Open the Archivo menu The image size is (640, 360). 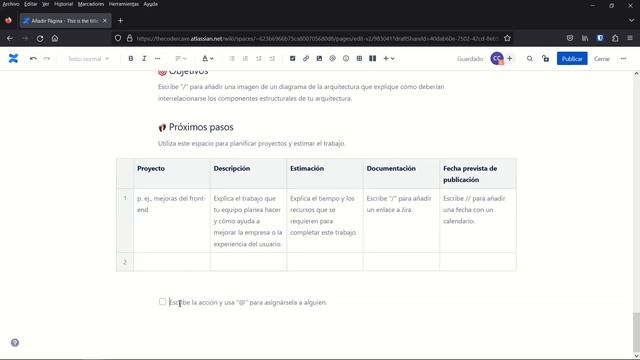pos(11,4)
